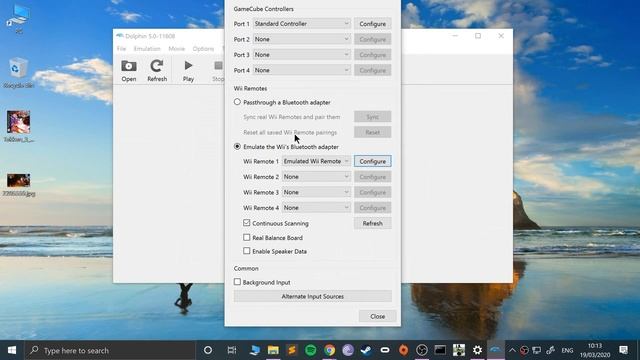Open Spotify from the taskbar
The width and height of the screenshot is (640, 360).
311,350
